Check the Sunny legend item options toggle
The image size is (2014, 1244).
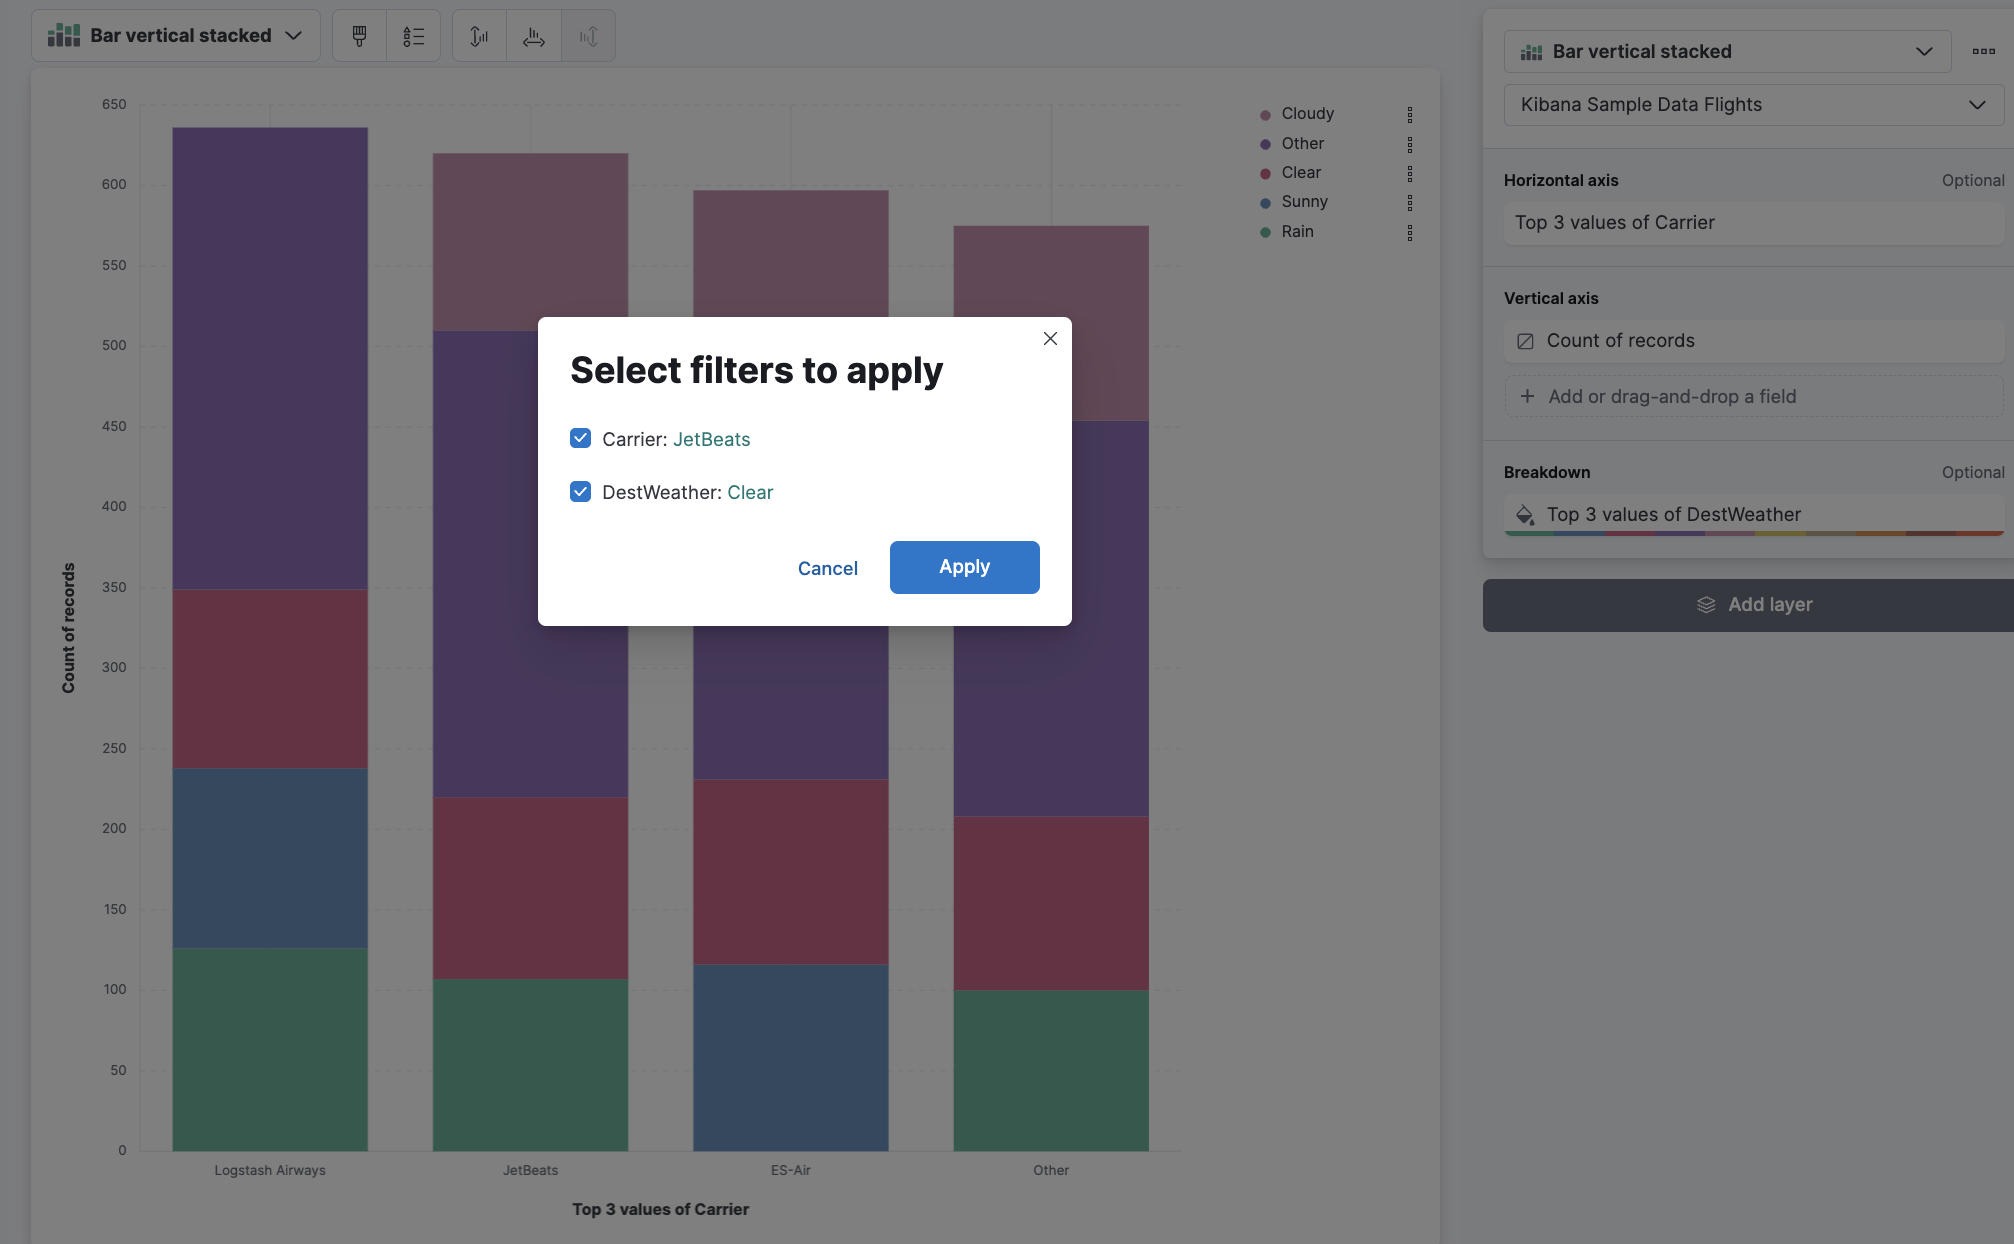click(x=1410, y=202)
